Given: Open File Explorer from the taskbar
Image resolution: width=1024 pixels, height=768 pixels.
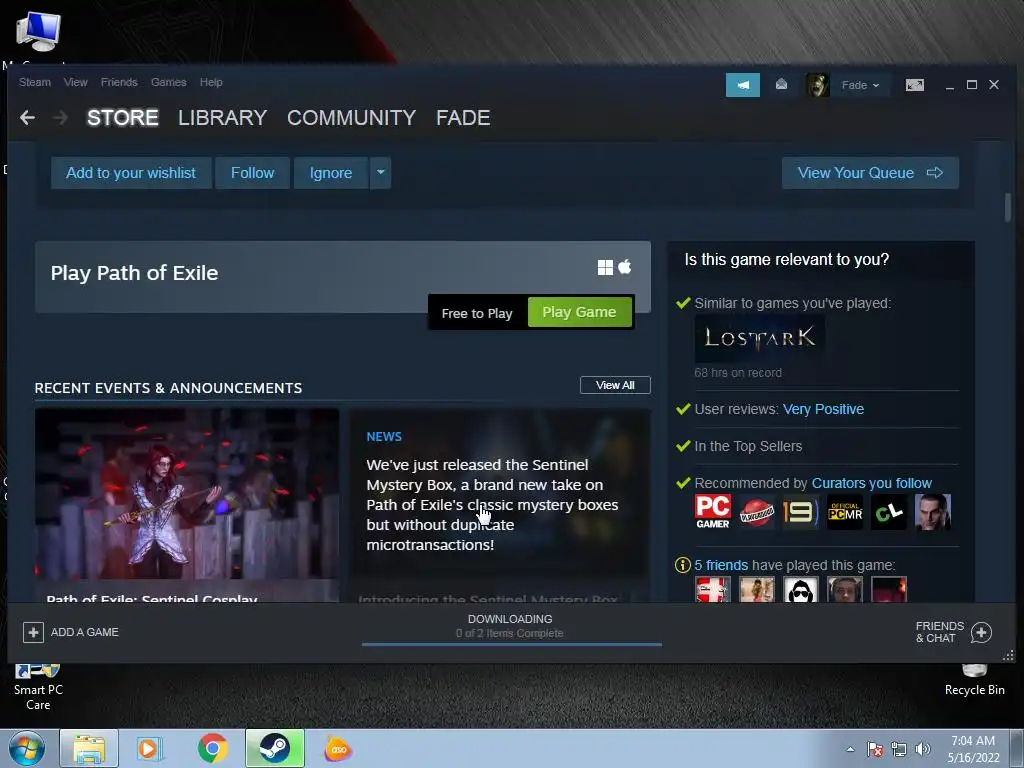Looking at the screenshot, I should (89, 748).
